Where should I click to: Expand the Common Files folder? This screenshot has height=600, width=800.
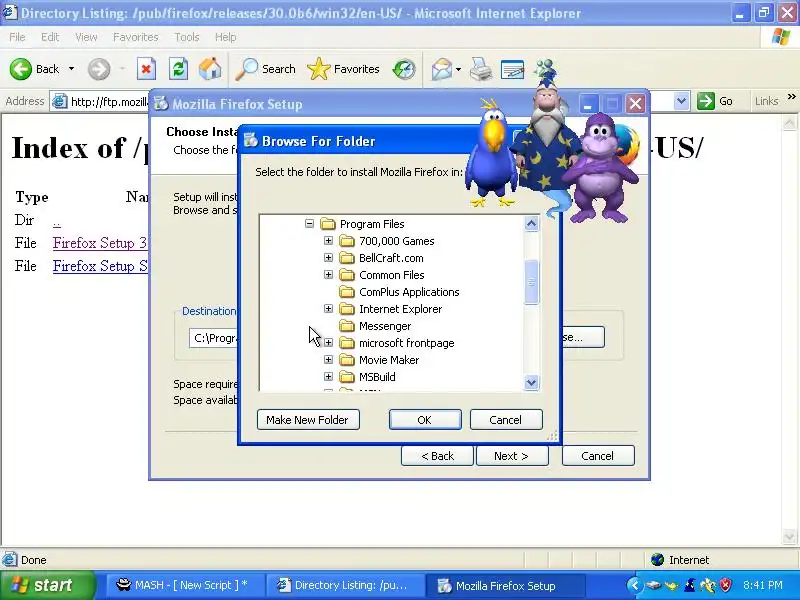click(328, 274)
